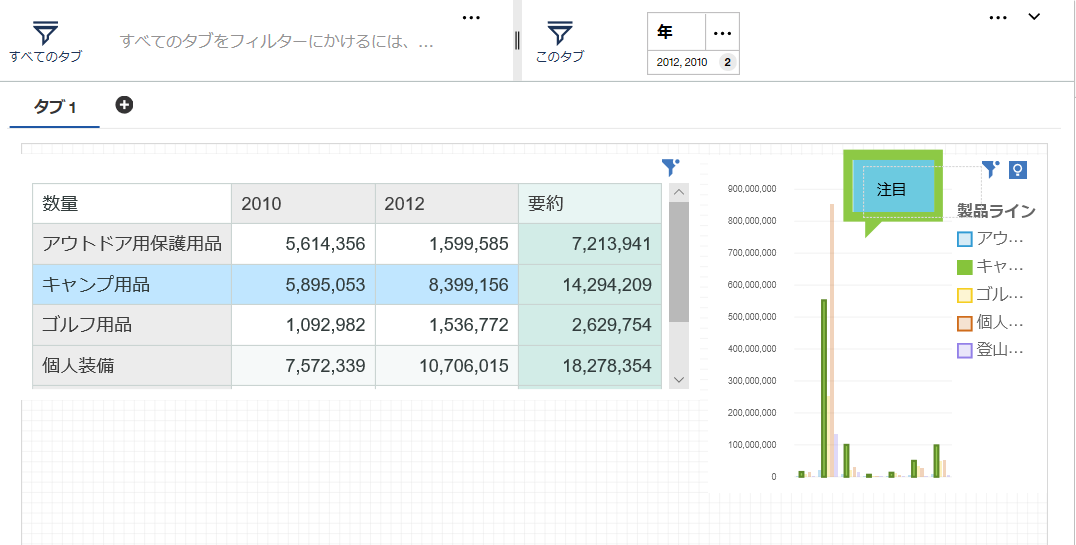Open the 年 filter ellipsis menu
This screenshot has width=1076, height=545.
[x=723, y=33]
